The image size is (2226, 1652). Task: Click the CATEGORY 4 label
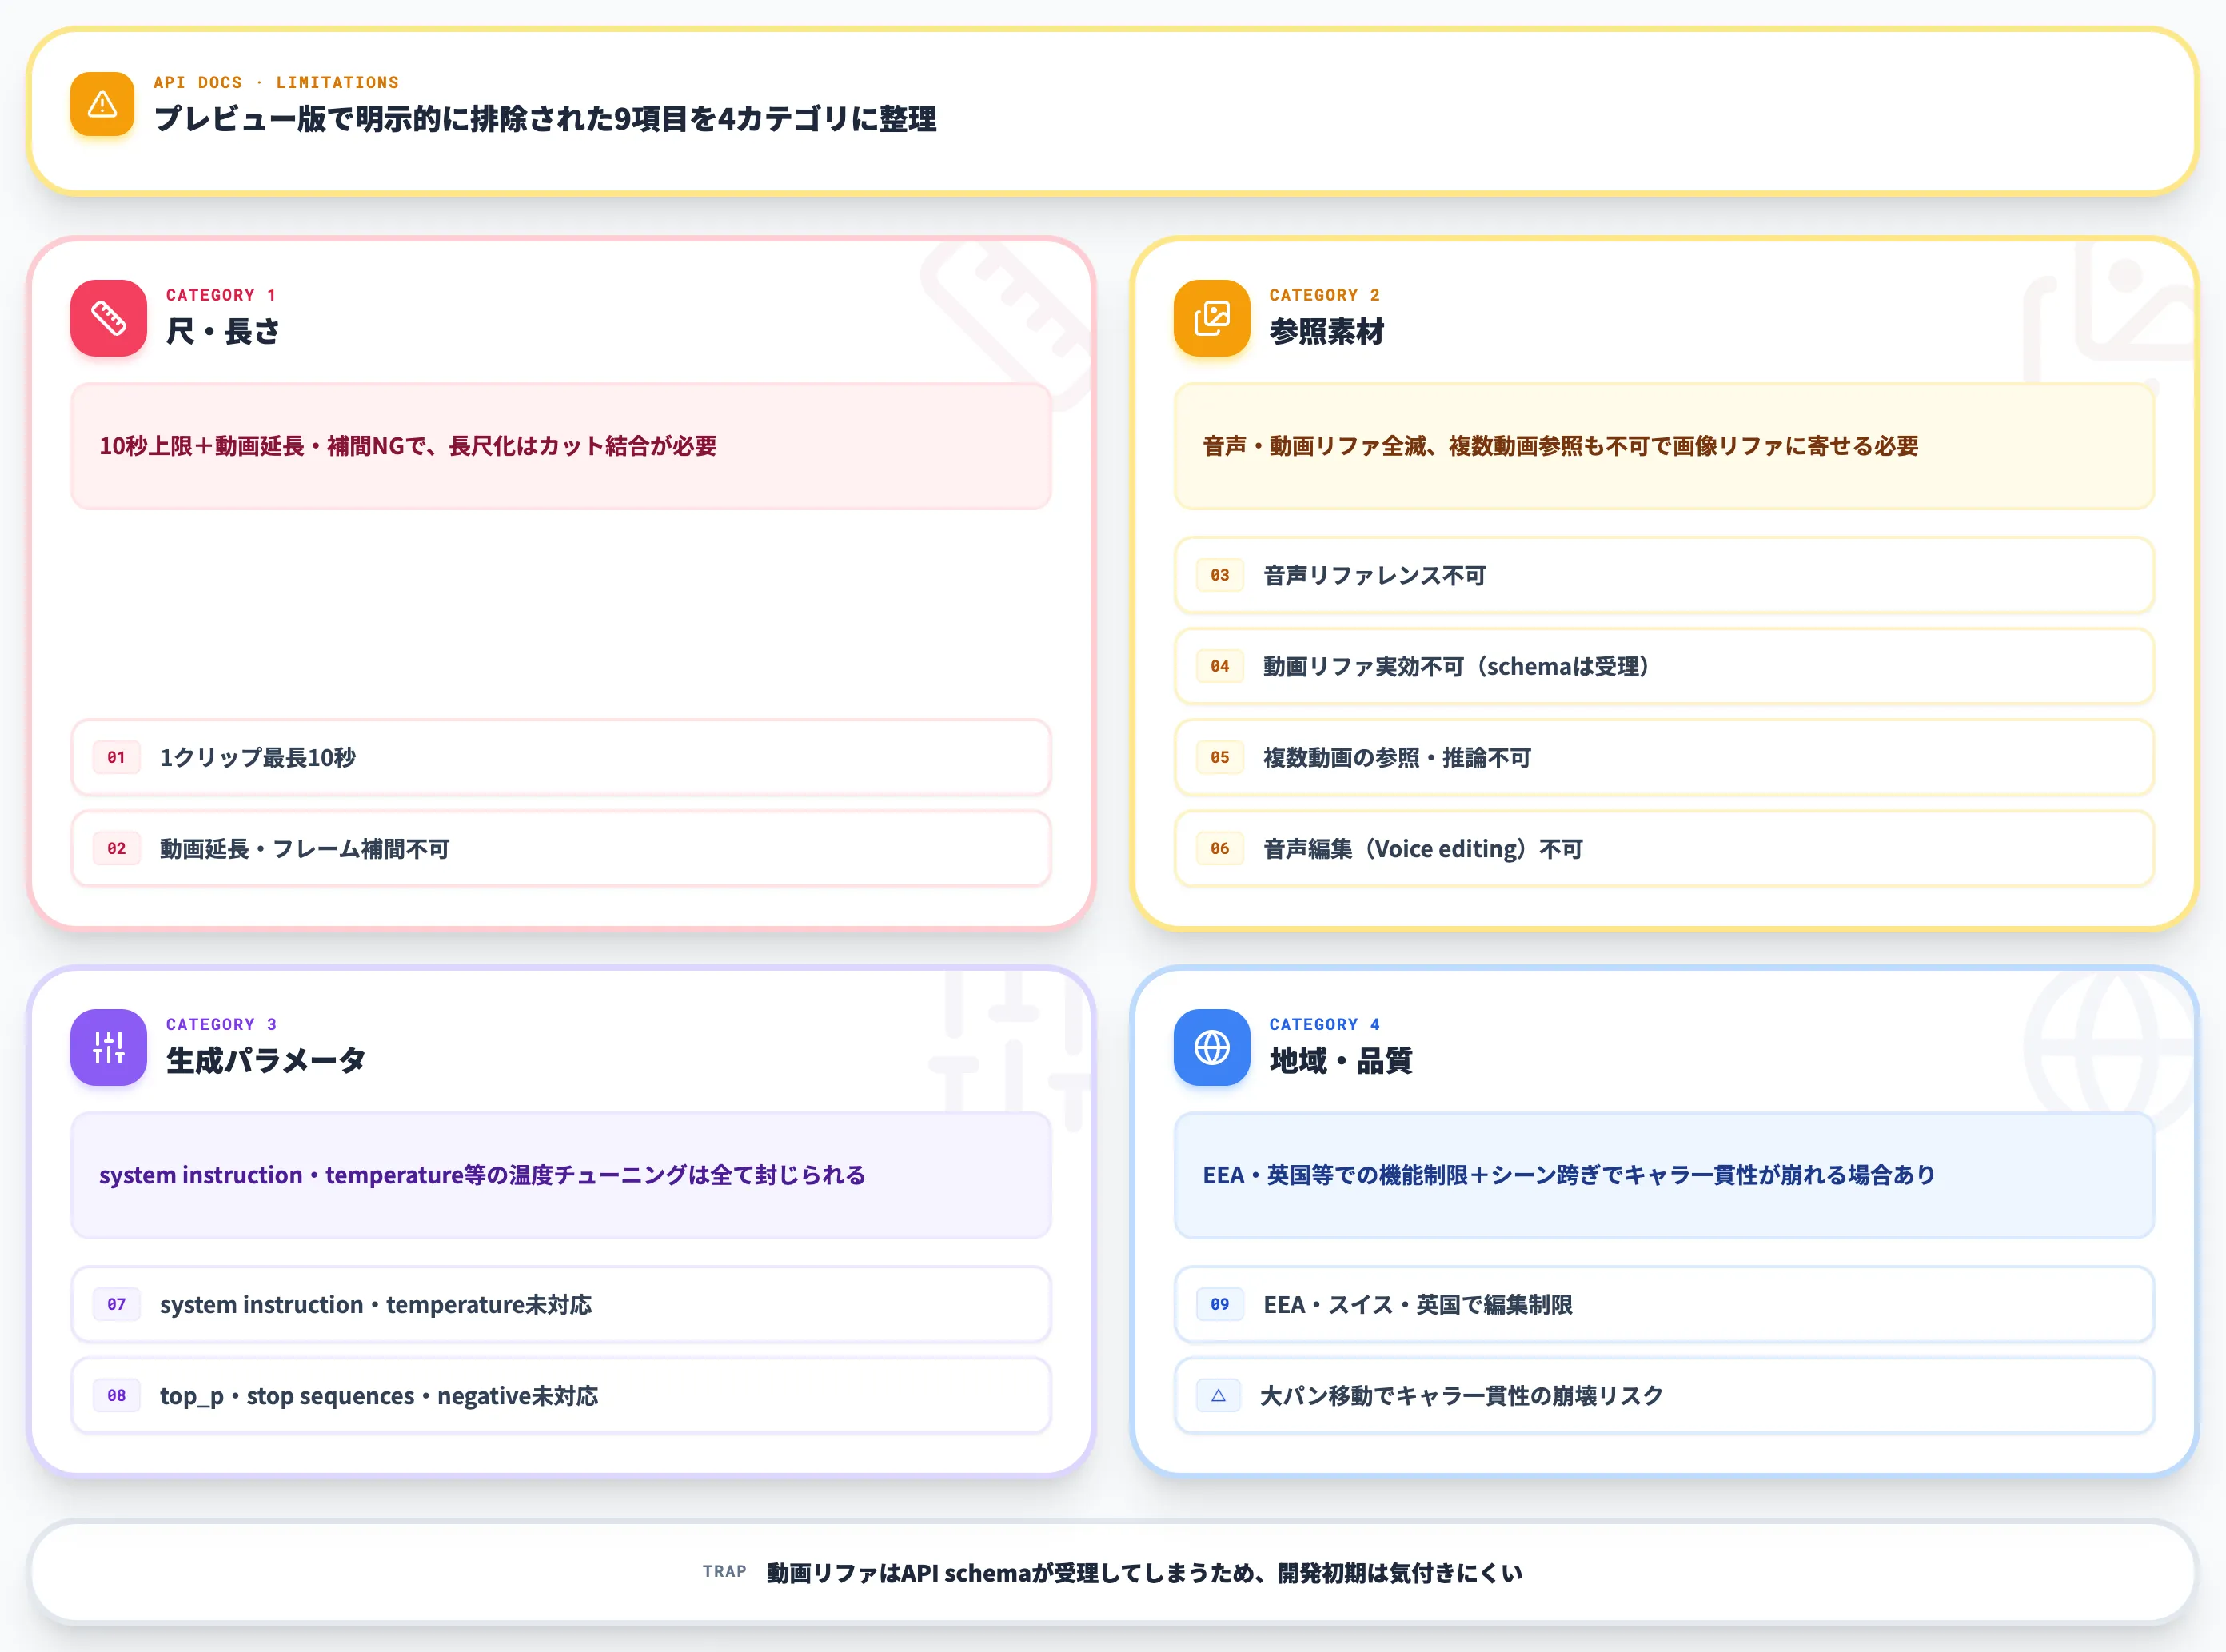point(1324,1024)
